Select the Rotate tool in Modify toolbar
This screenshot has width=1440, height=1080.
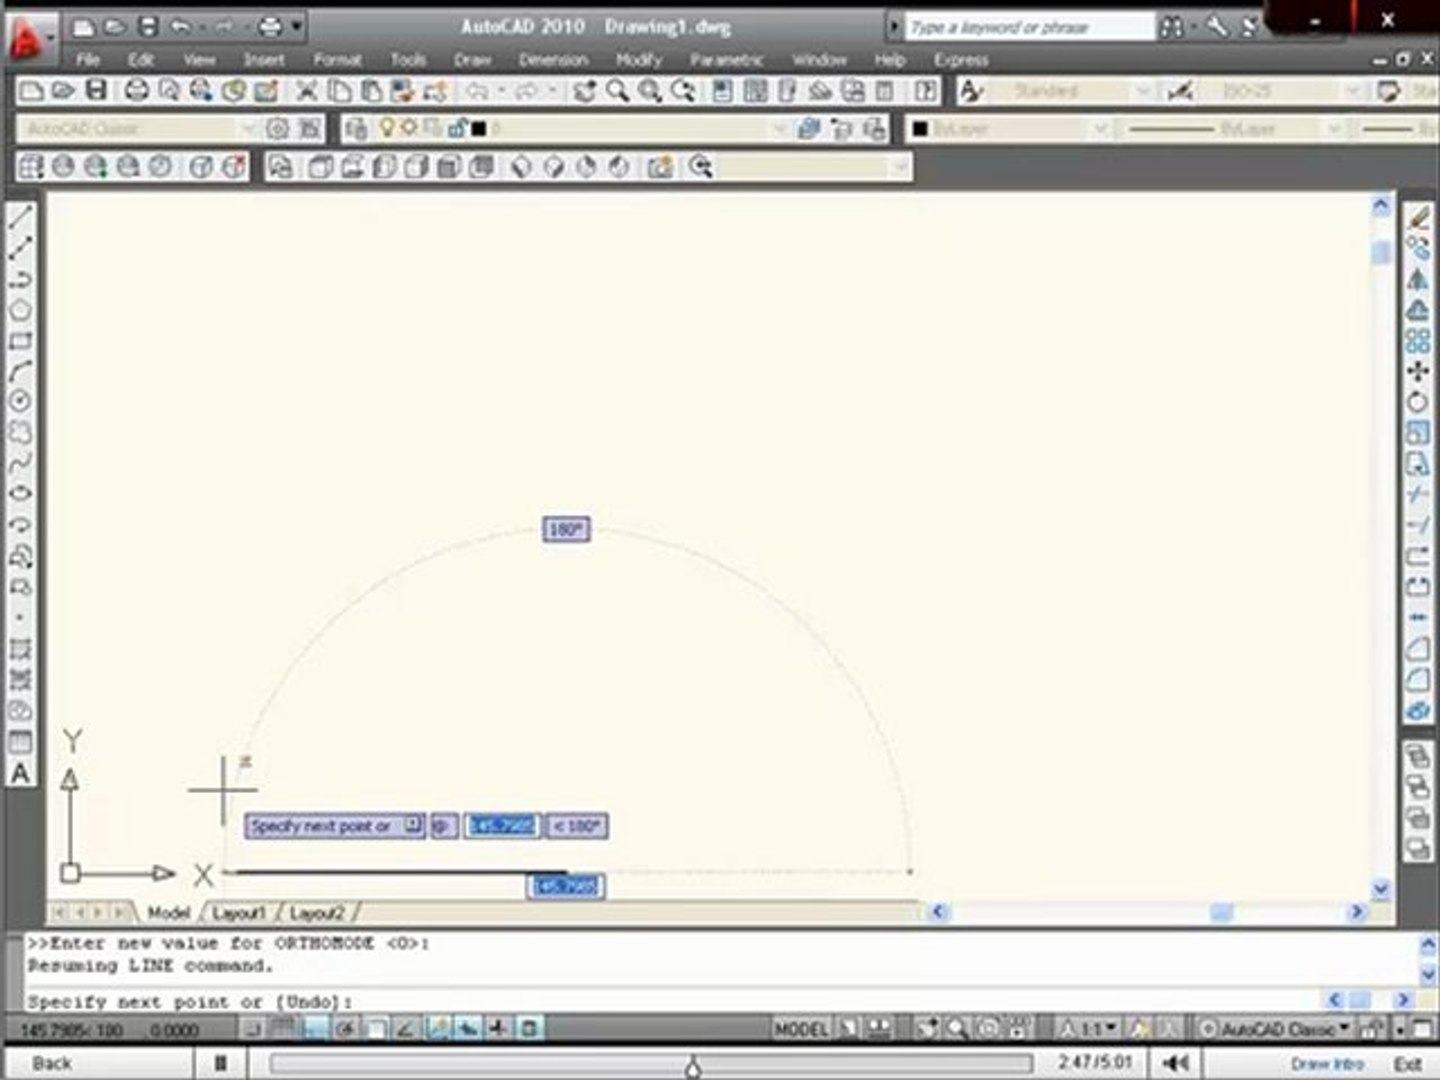pyautogui.click(x=1417, y=402)
